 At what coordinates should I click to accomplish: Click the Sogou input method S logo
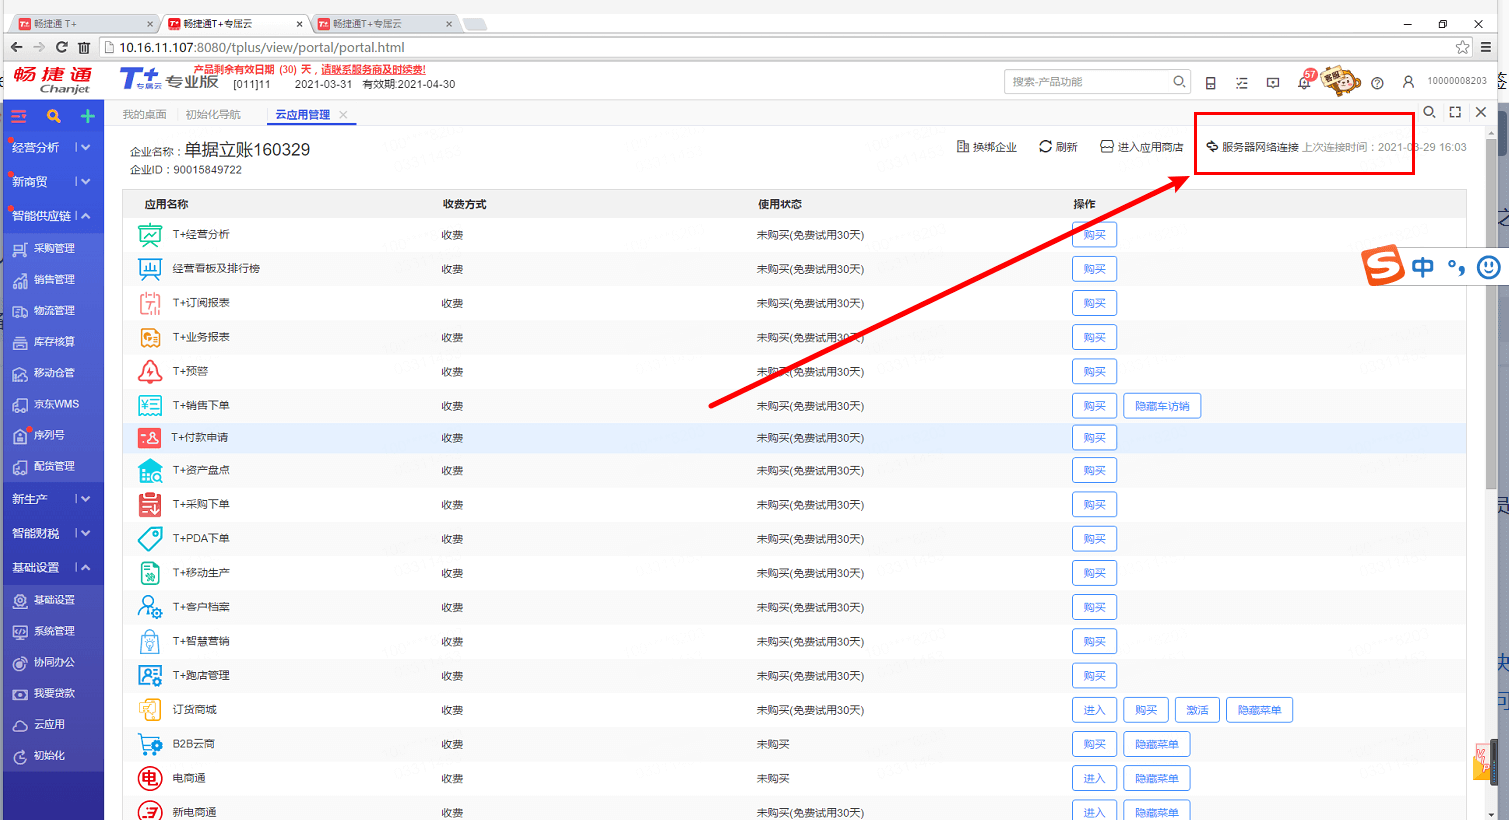pos(1384,266)
